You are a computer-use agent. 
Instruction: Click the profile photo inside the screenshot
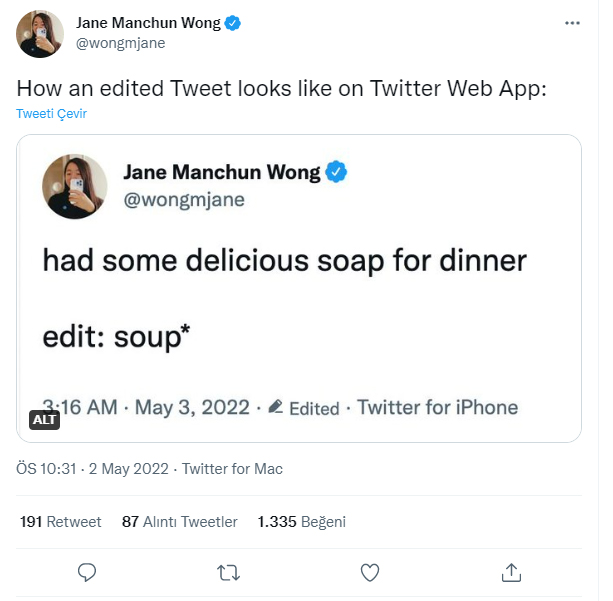(x=74, y=185)
